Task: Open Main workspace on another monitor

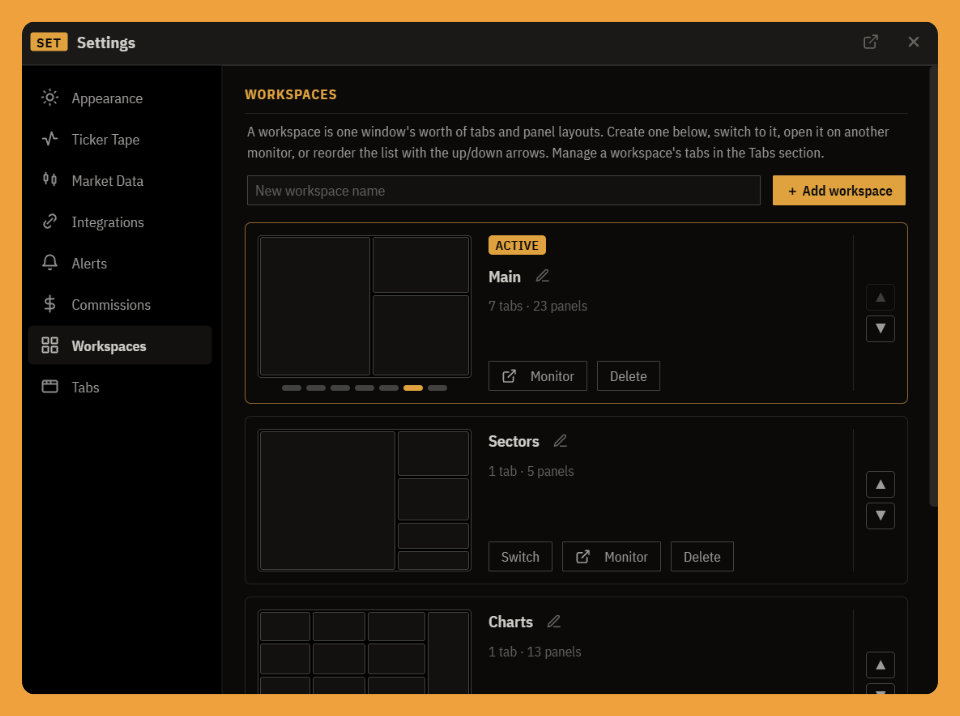Action: (538, 376)
